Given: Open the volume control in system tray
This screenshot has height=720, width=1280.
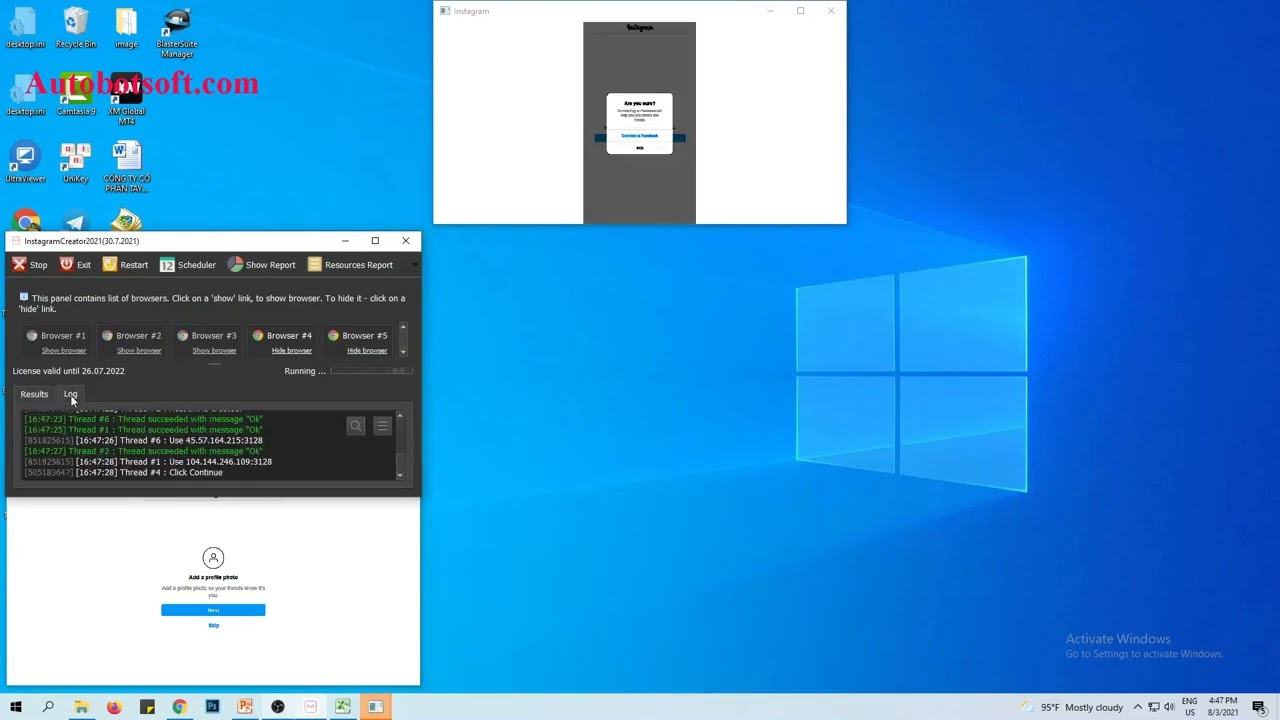Looking at the screenshot, I should (x=1169, y=707).
